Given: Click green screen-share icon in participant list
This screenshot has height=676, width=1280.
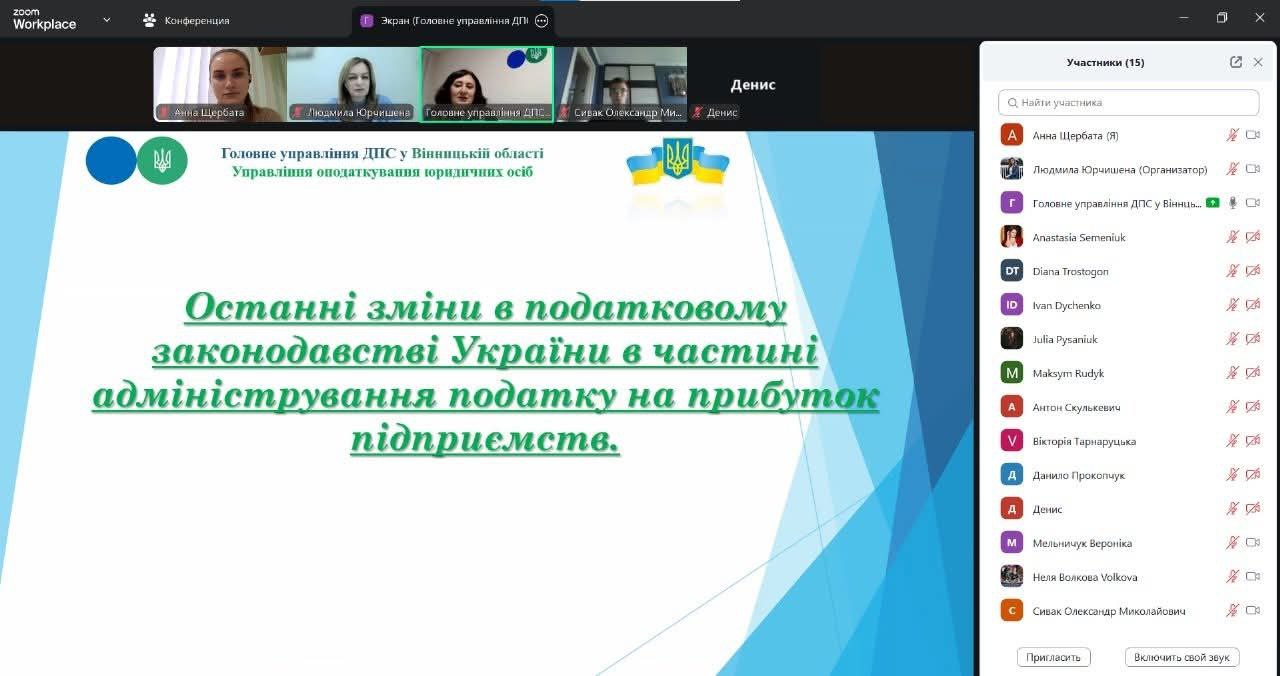Looking at the screenshot, I should [x=1212, y=203].
